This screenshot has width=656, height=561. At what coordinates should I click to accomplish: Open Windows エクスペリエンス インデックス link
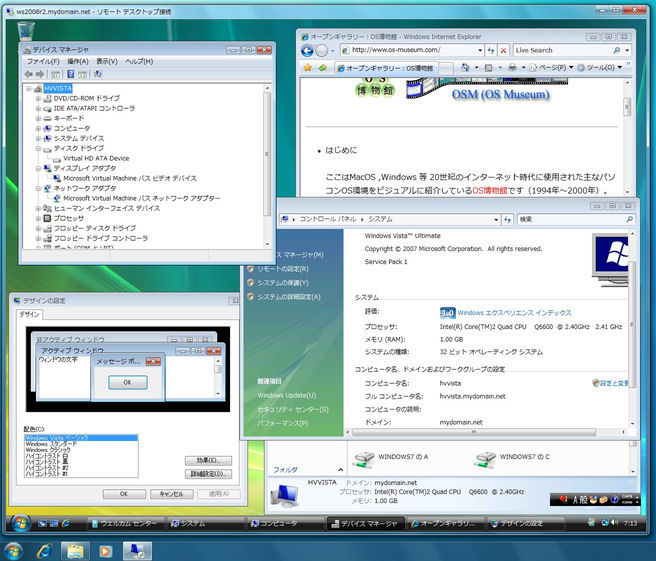(x=514, y=313)
